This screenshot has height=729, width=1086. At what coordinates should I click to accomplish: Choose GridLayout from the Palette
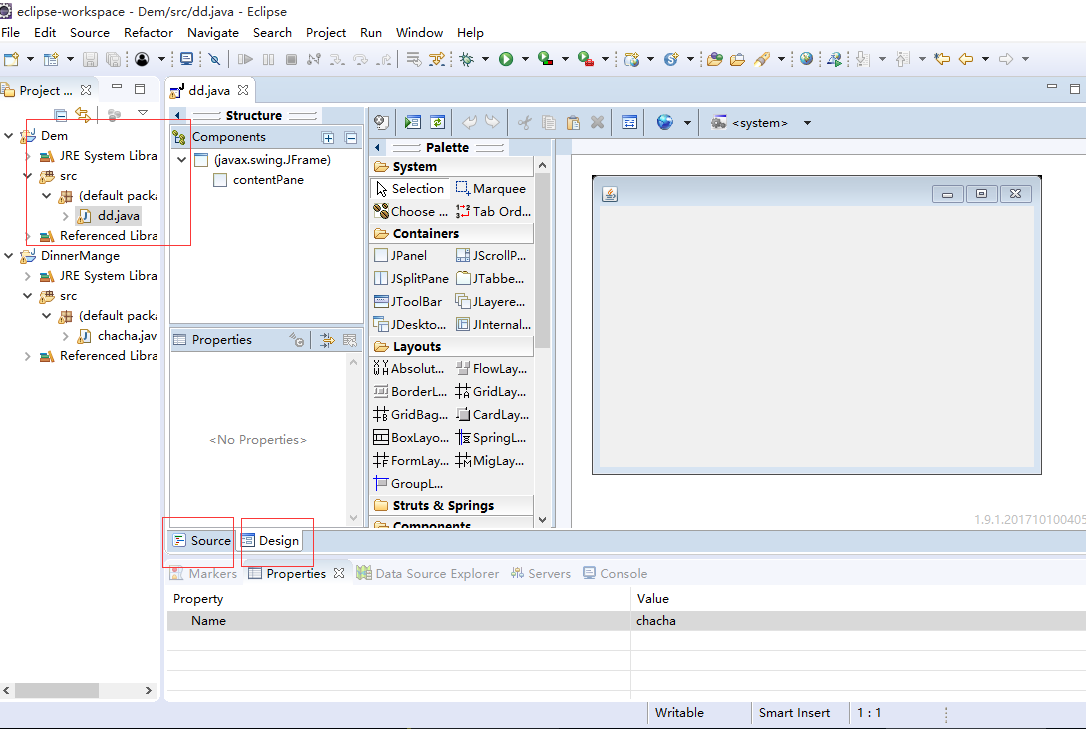pos(491,391)
